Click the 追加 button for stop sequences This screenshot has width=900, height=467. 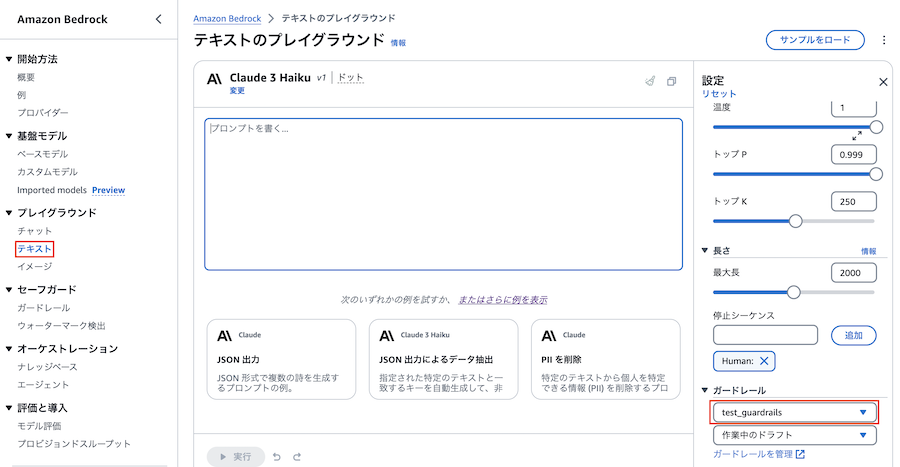click(x=854, y=335)
